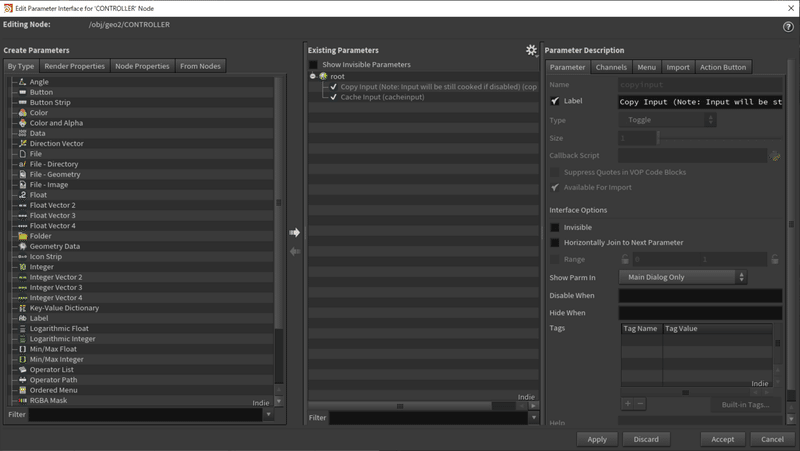
Task: Click the Data parameter type icon
Action: coord(22,133)
